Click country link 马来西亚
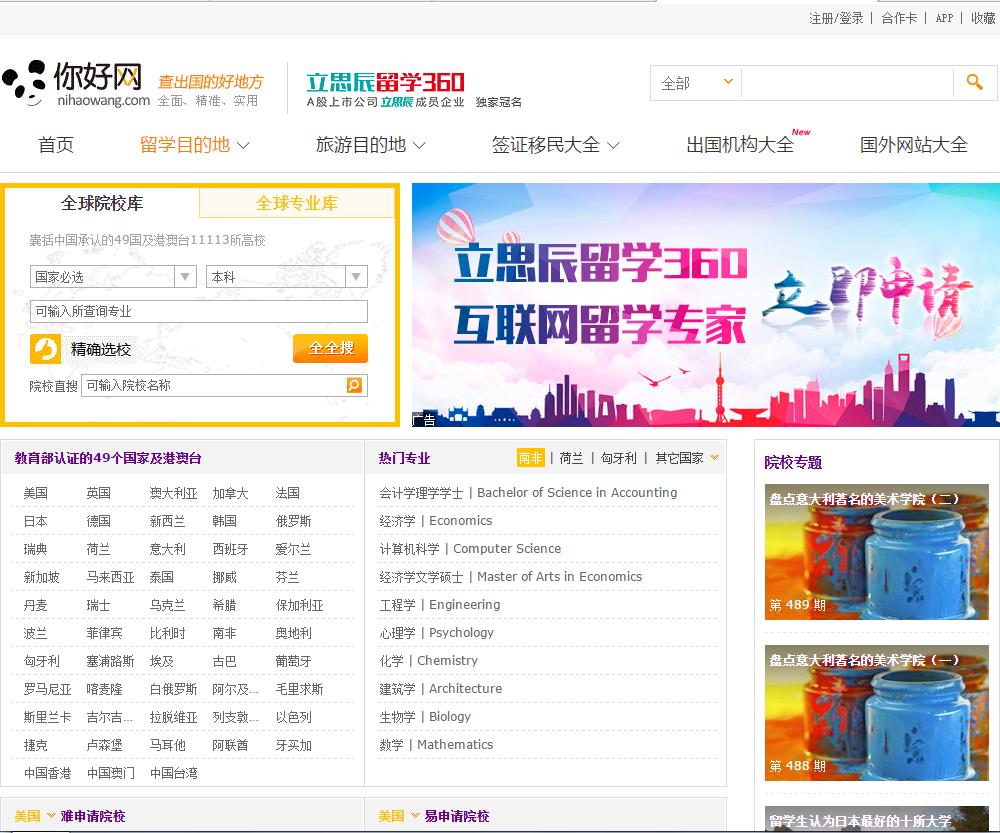The image size is (1000, 833). tap(110, 577)
